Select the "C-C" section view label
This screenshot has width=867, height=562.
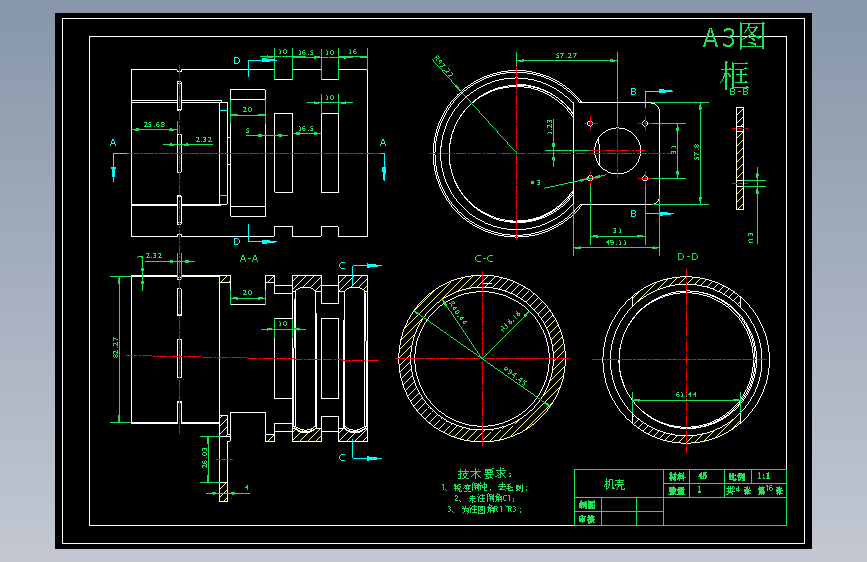tap(484, 258)
